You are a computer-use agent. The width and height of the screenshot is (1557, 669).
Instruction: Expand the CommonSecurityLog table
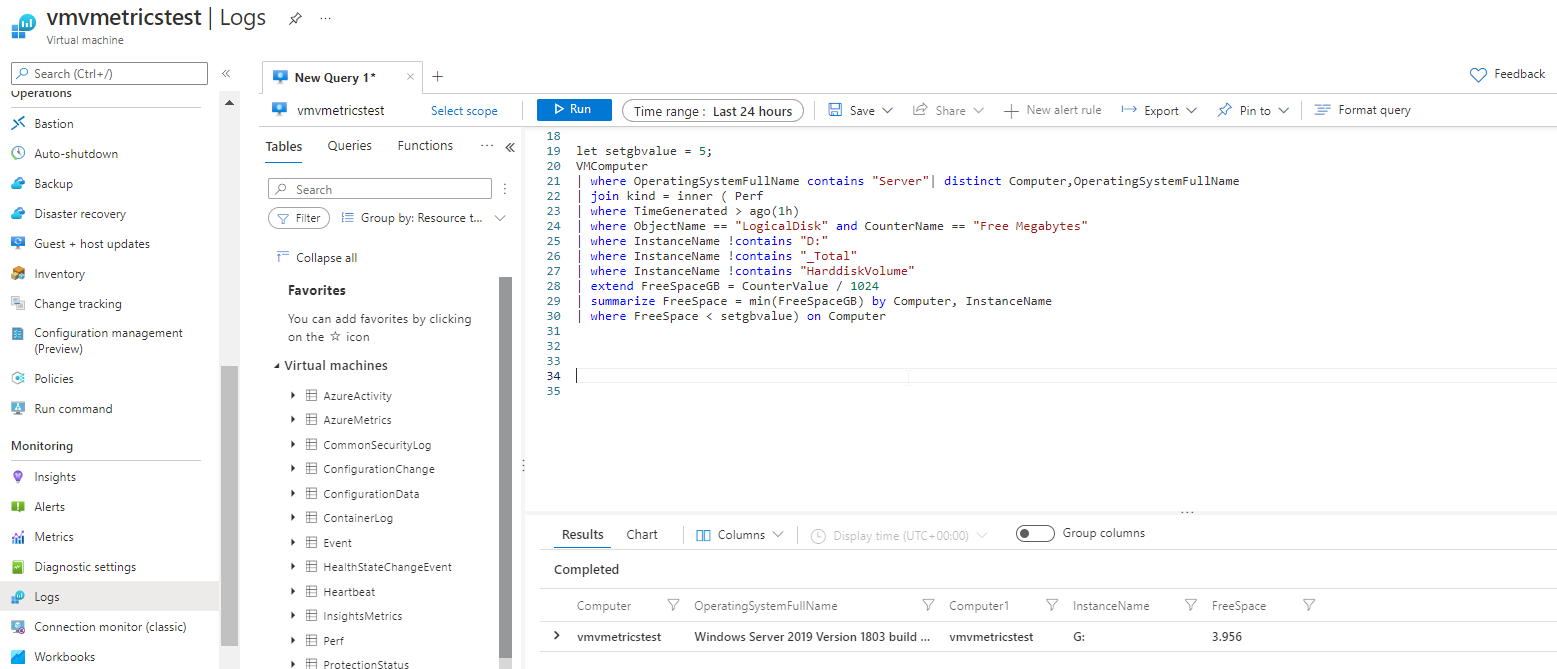(x=293, y=444)
